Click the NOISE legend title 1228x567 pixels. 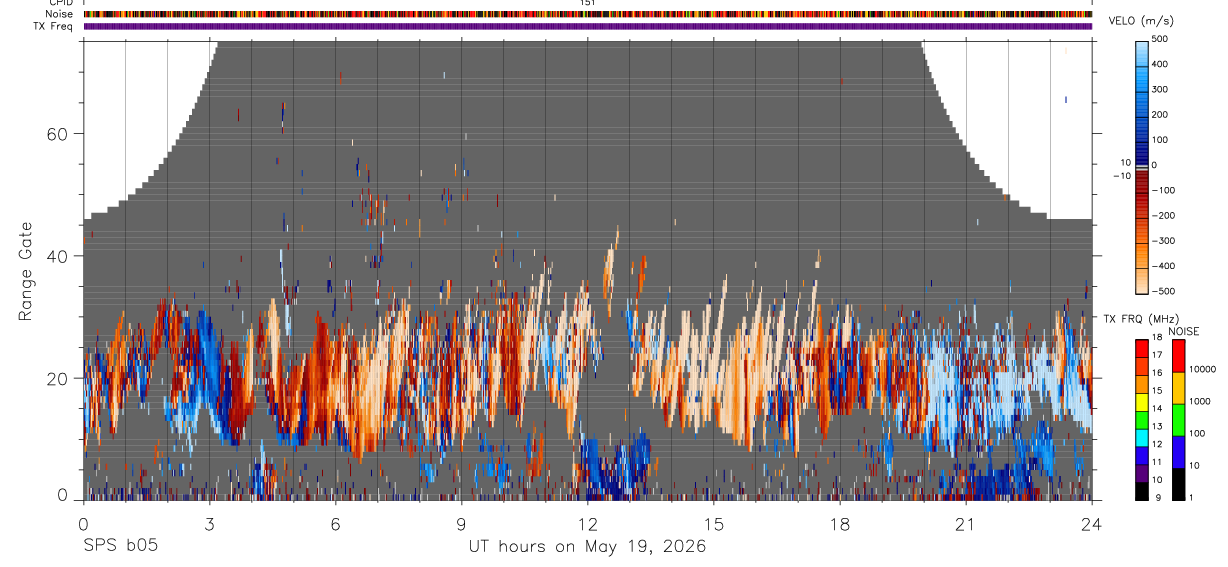point(1185,331)
